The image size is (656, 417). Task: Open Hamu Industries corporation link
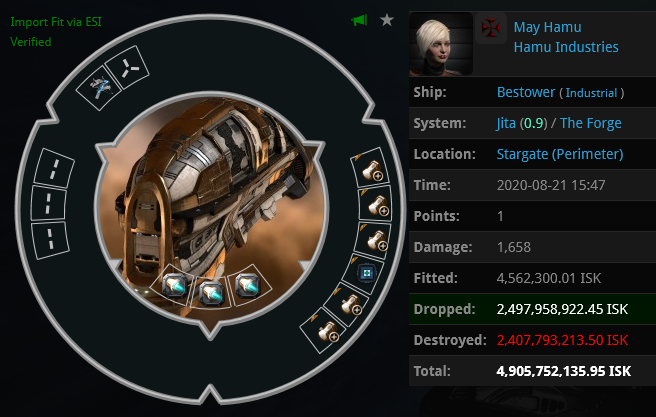point(566,47)
